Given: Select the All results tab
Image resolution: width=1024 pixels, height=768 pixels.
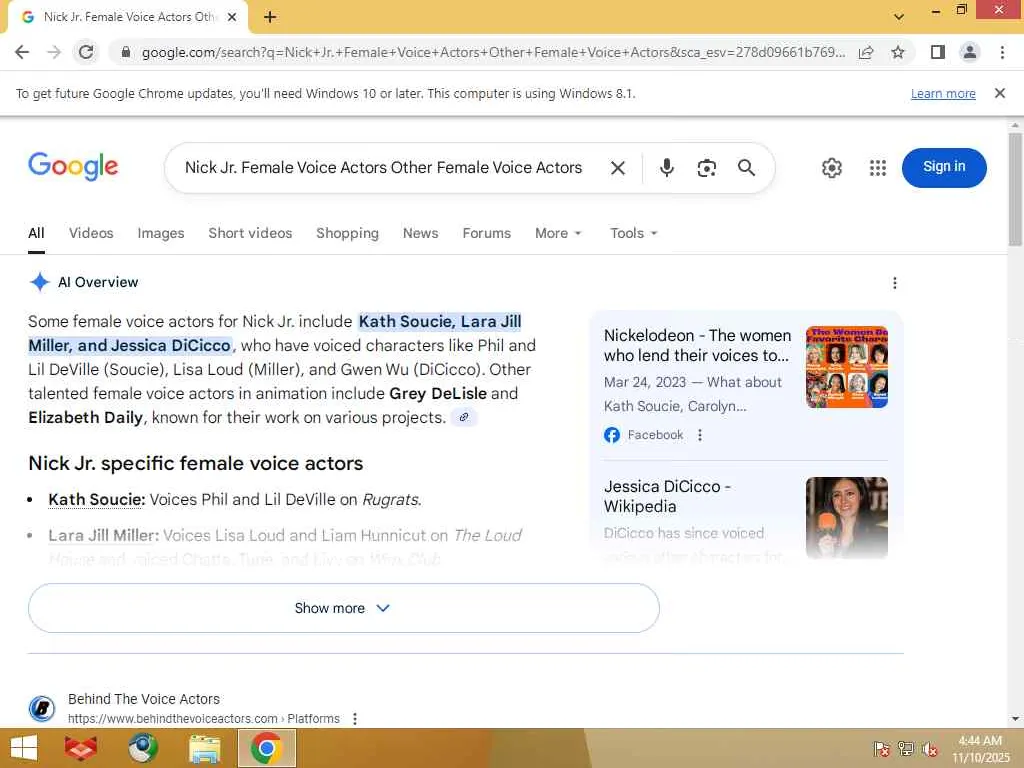Looking at the screenshot, I should pyautogui.click(x=37, y=233).
